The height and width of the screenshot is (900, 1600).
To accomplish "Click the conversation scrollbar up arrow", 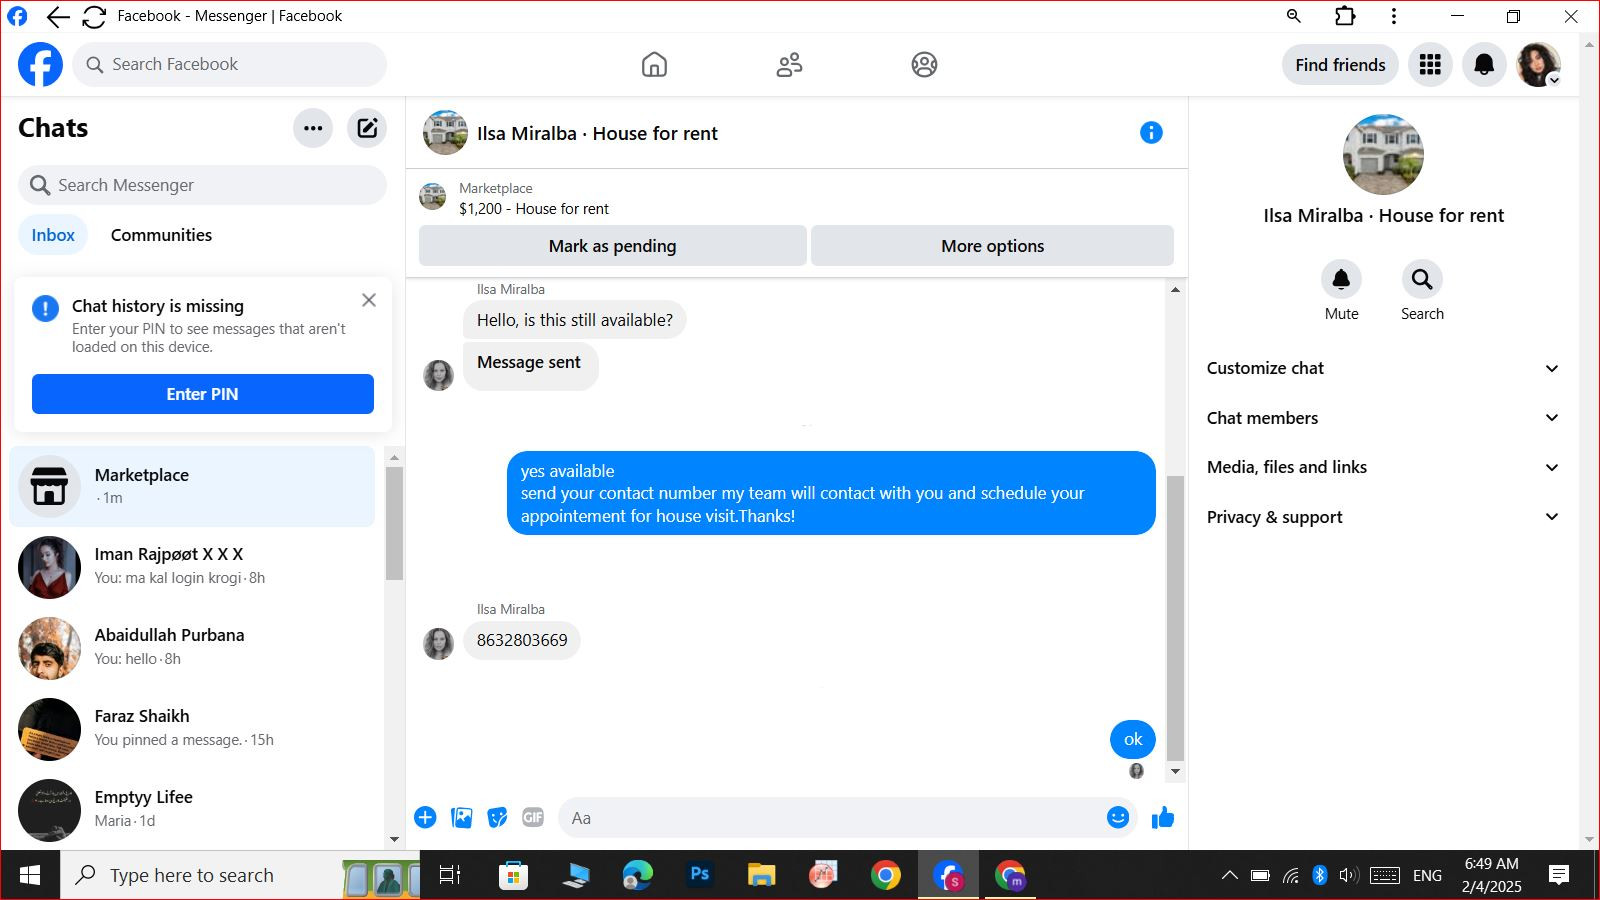I will tap(1175, 290).
